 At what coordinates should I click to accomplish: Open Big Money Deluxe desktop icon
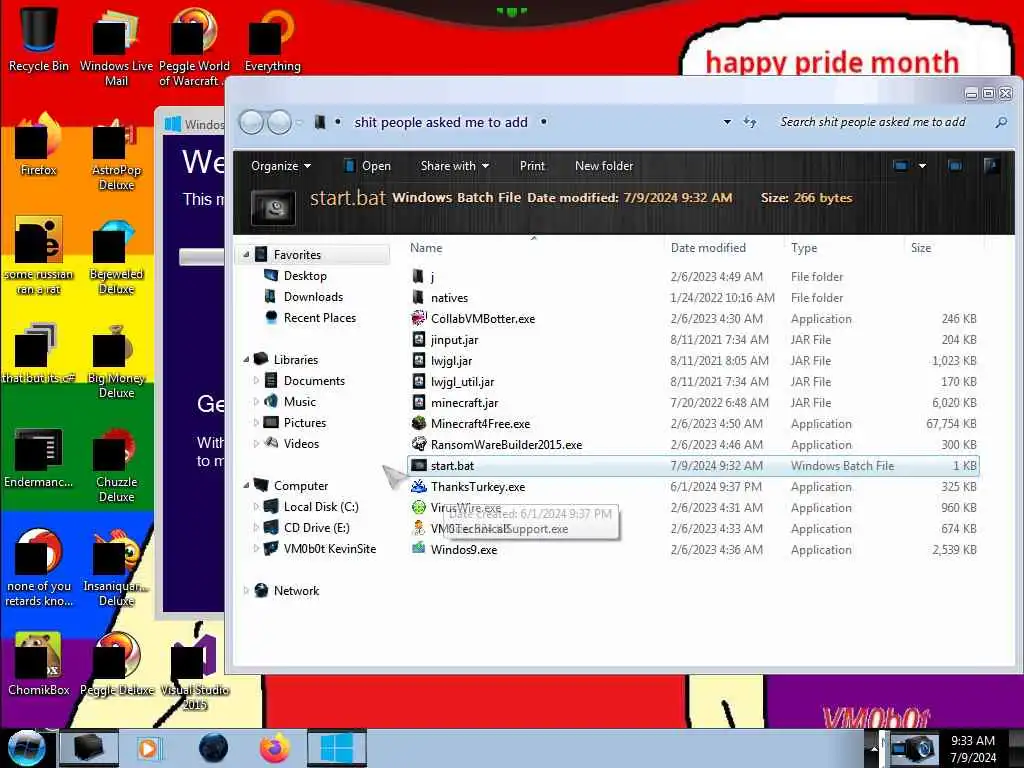(x=116, y=361)
